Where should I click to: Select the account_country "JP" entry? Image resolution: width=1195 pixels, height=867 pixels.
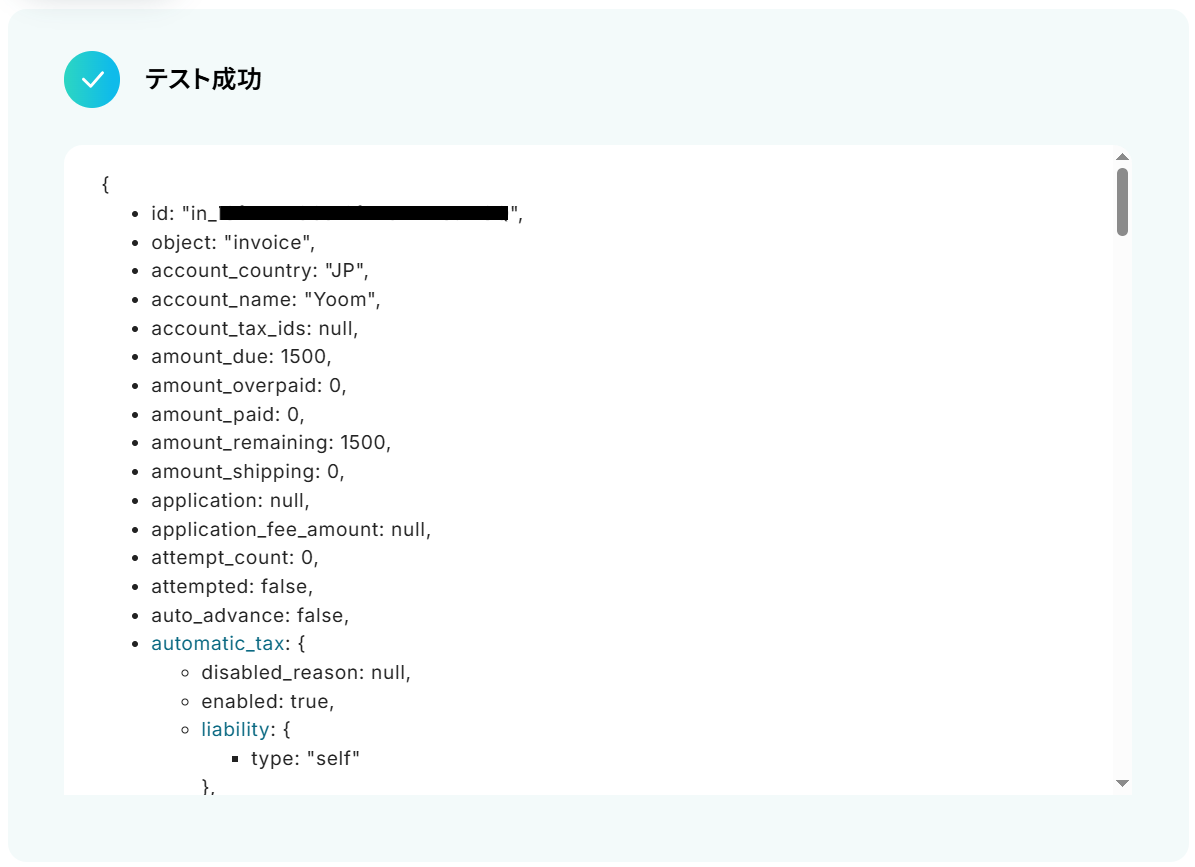tap(259, 270)
